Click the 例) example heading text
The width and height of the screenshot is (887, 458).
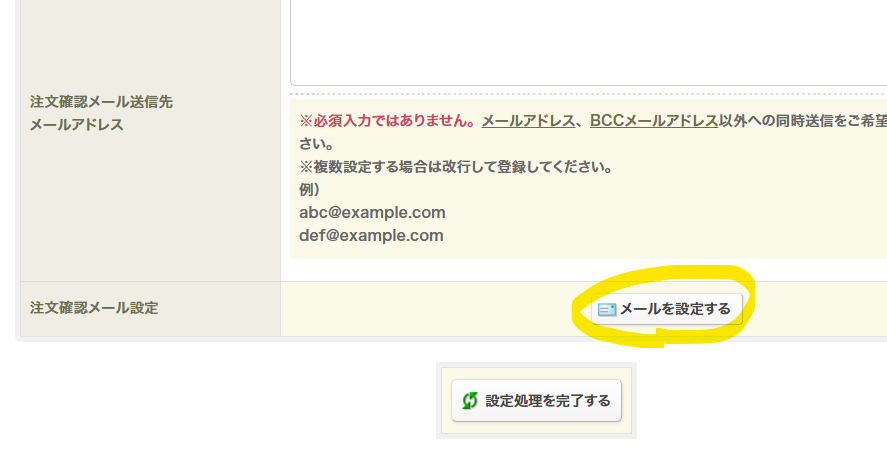tap(310, 190)
